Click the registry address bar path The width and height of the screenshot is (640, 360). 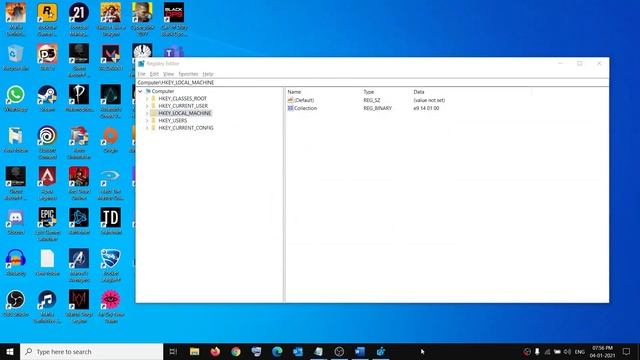tap(372, 82)
